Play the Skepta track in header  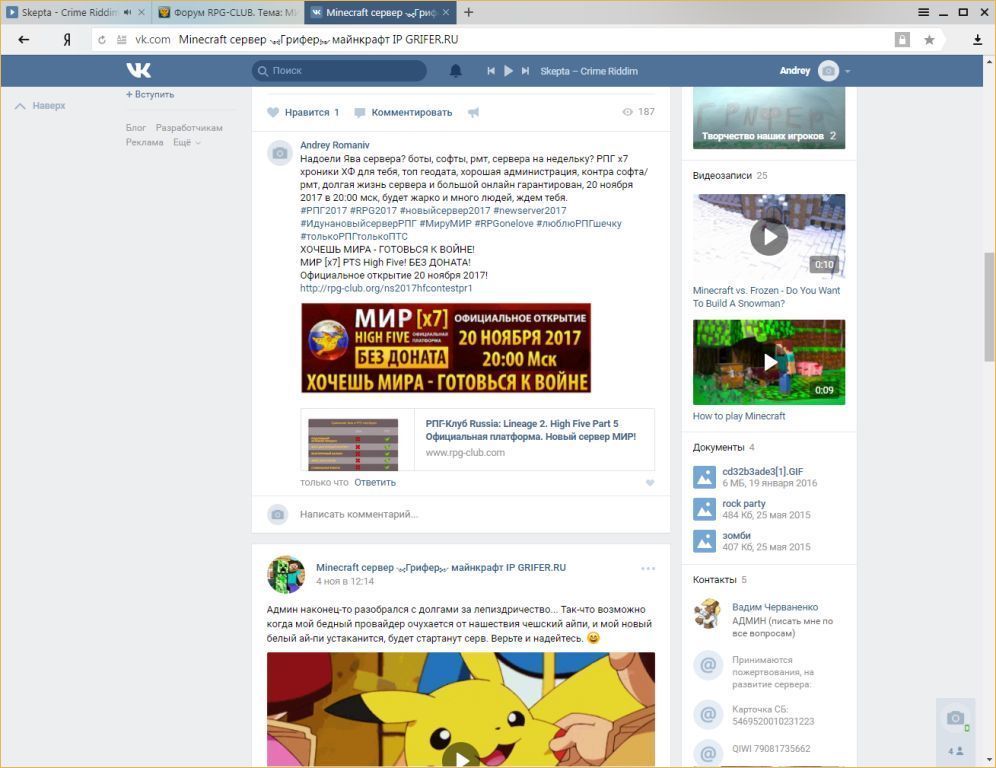508,71
